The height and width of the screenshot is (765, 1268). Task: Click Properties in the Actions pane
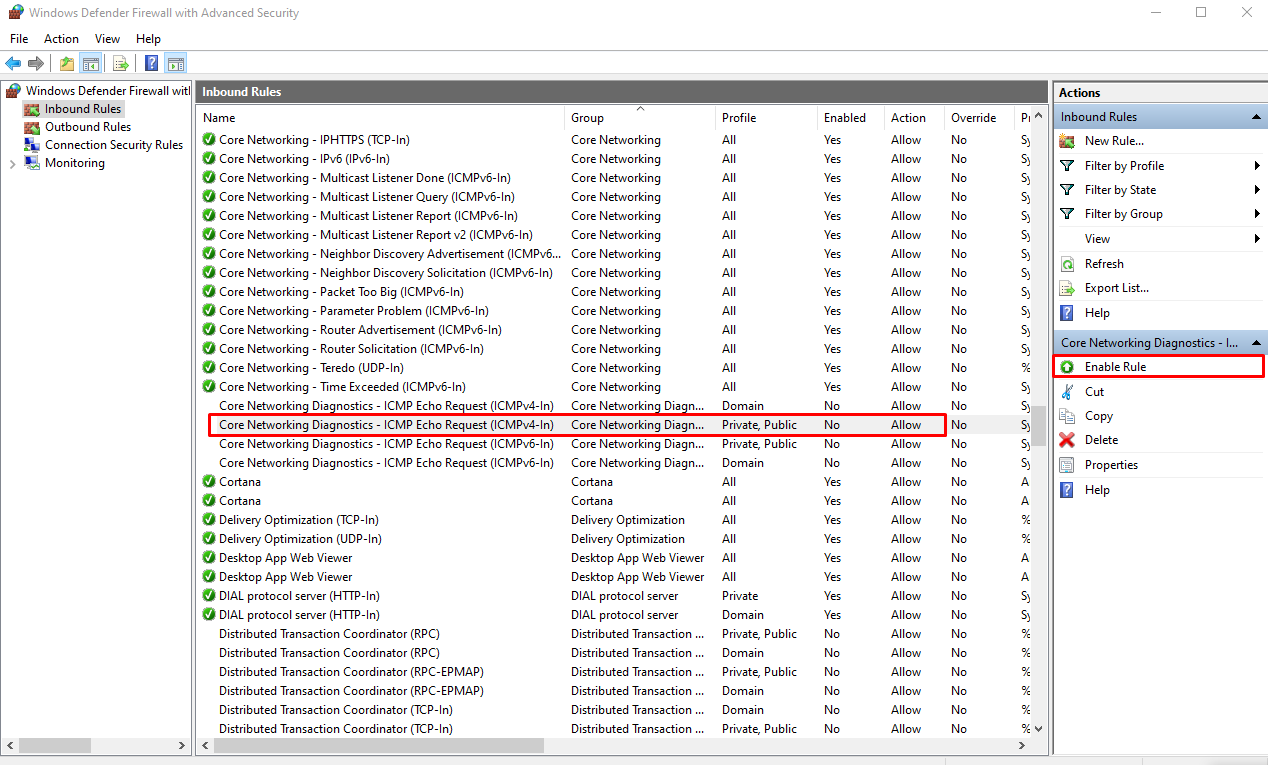pyautogui.click(x=1111, y=465)
